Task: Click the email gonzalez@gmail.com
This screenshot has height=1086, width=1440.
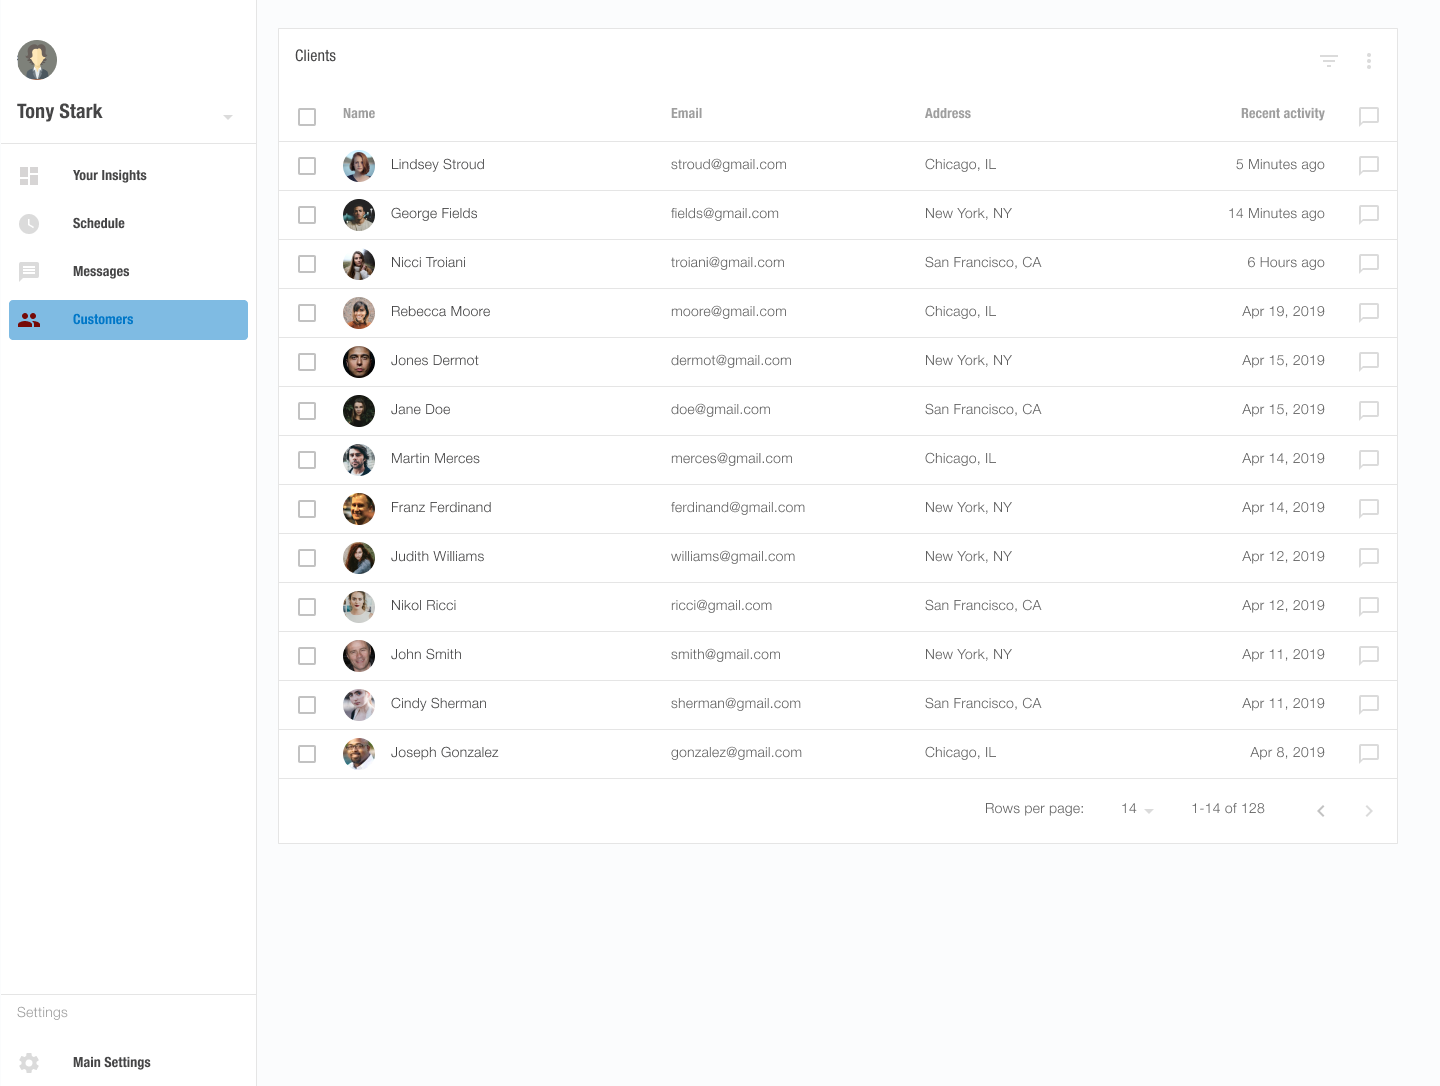Action: pyautogui.click(x=736, y=753)
